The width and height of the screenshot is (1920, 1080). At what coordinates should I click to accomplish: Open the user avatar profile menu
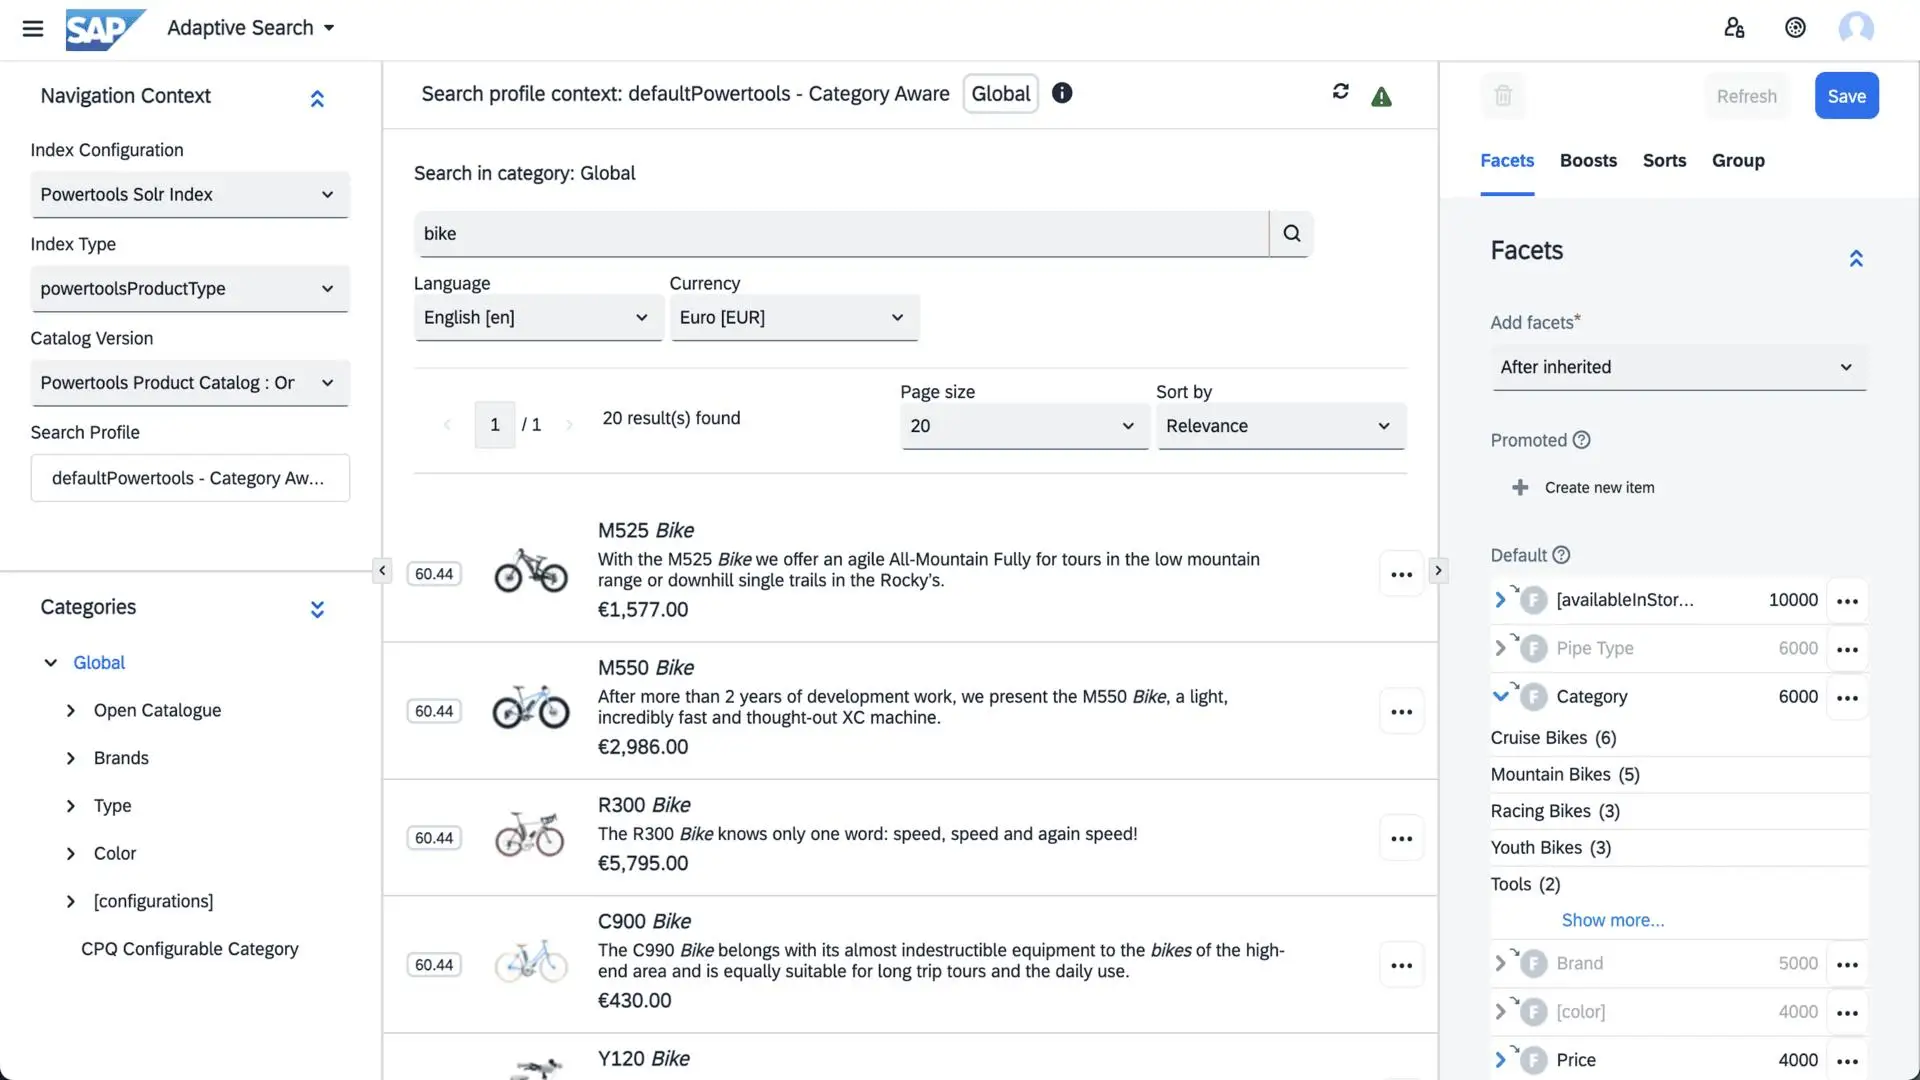point(1856,28)
